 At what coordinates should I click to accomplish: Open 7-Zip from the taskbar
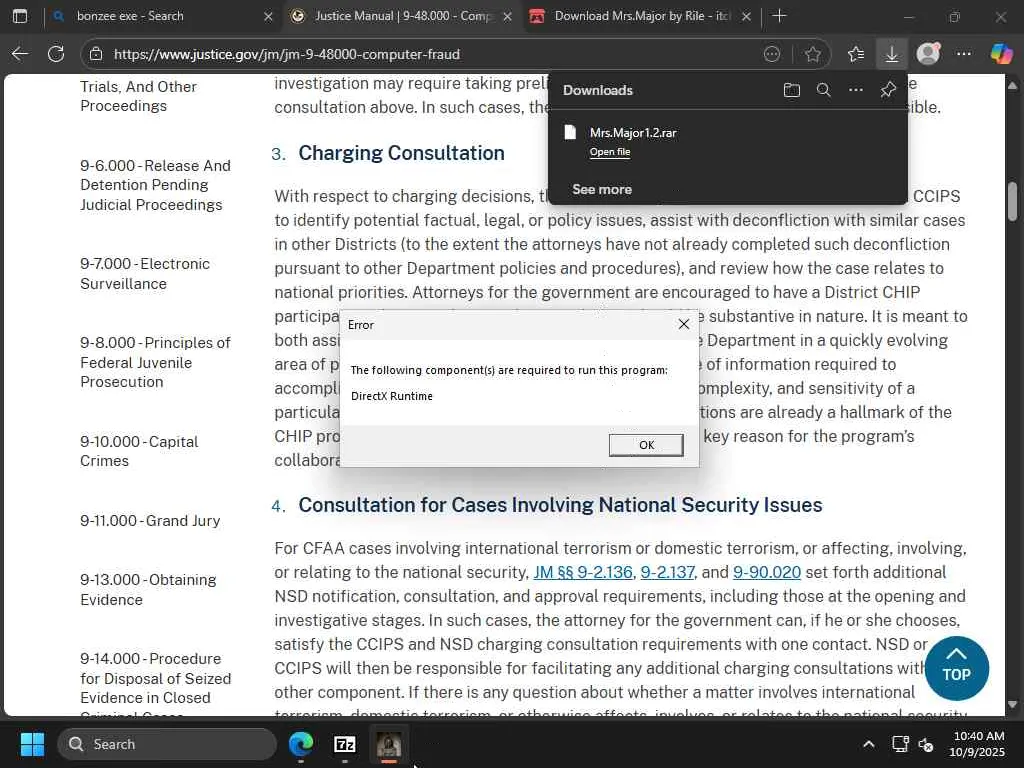click(345, 744)
